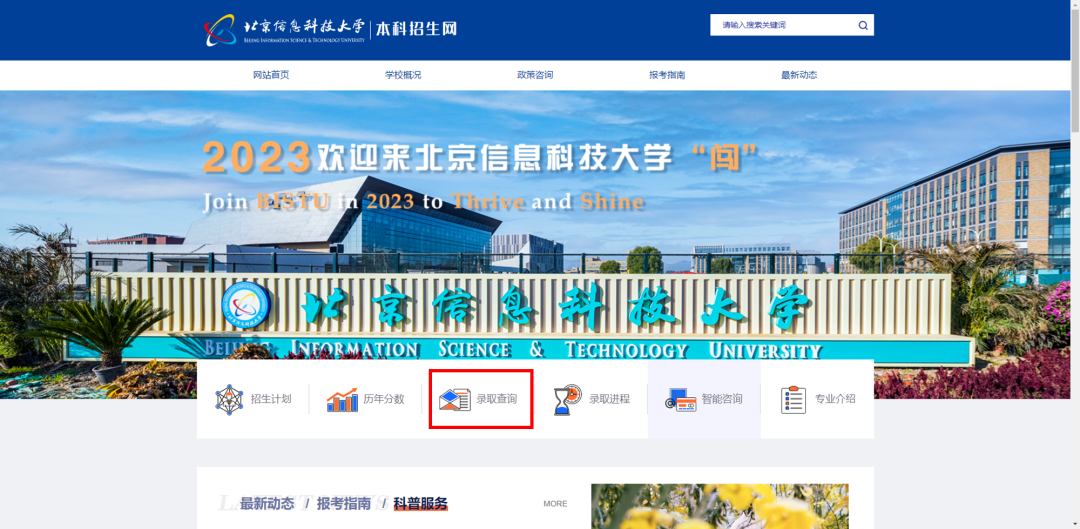The width and height of the screenshot is (1080, 529).
Task: Click the 历年分数 text link
Action: click(384, 399)
